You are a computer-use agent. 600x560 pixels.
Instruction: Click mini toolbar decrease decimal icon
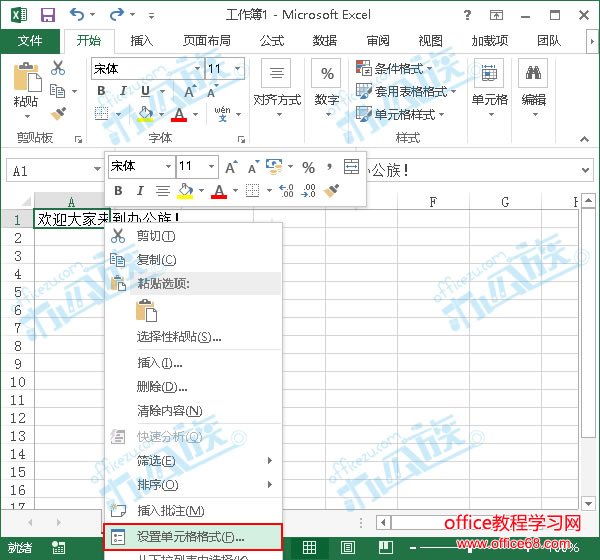pyautogui.click(x=308, y=190)
